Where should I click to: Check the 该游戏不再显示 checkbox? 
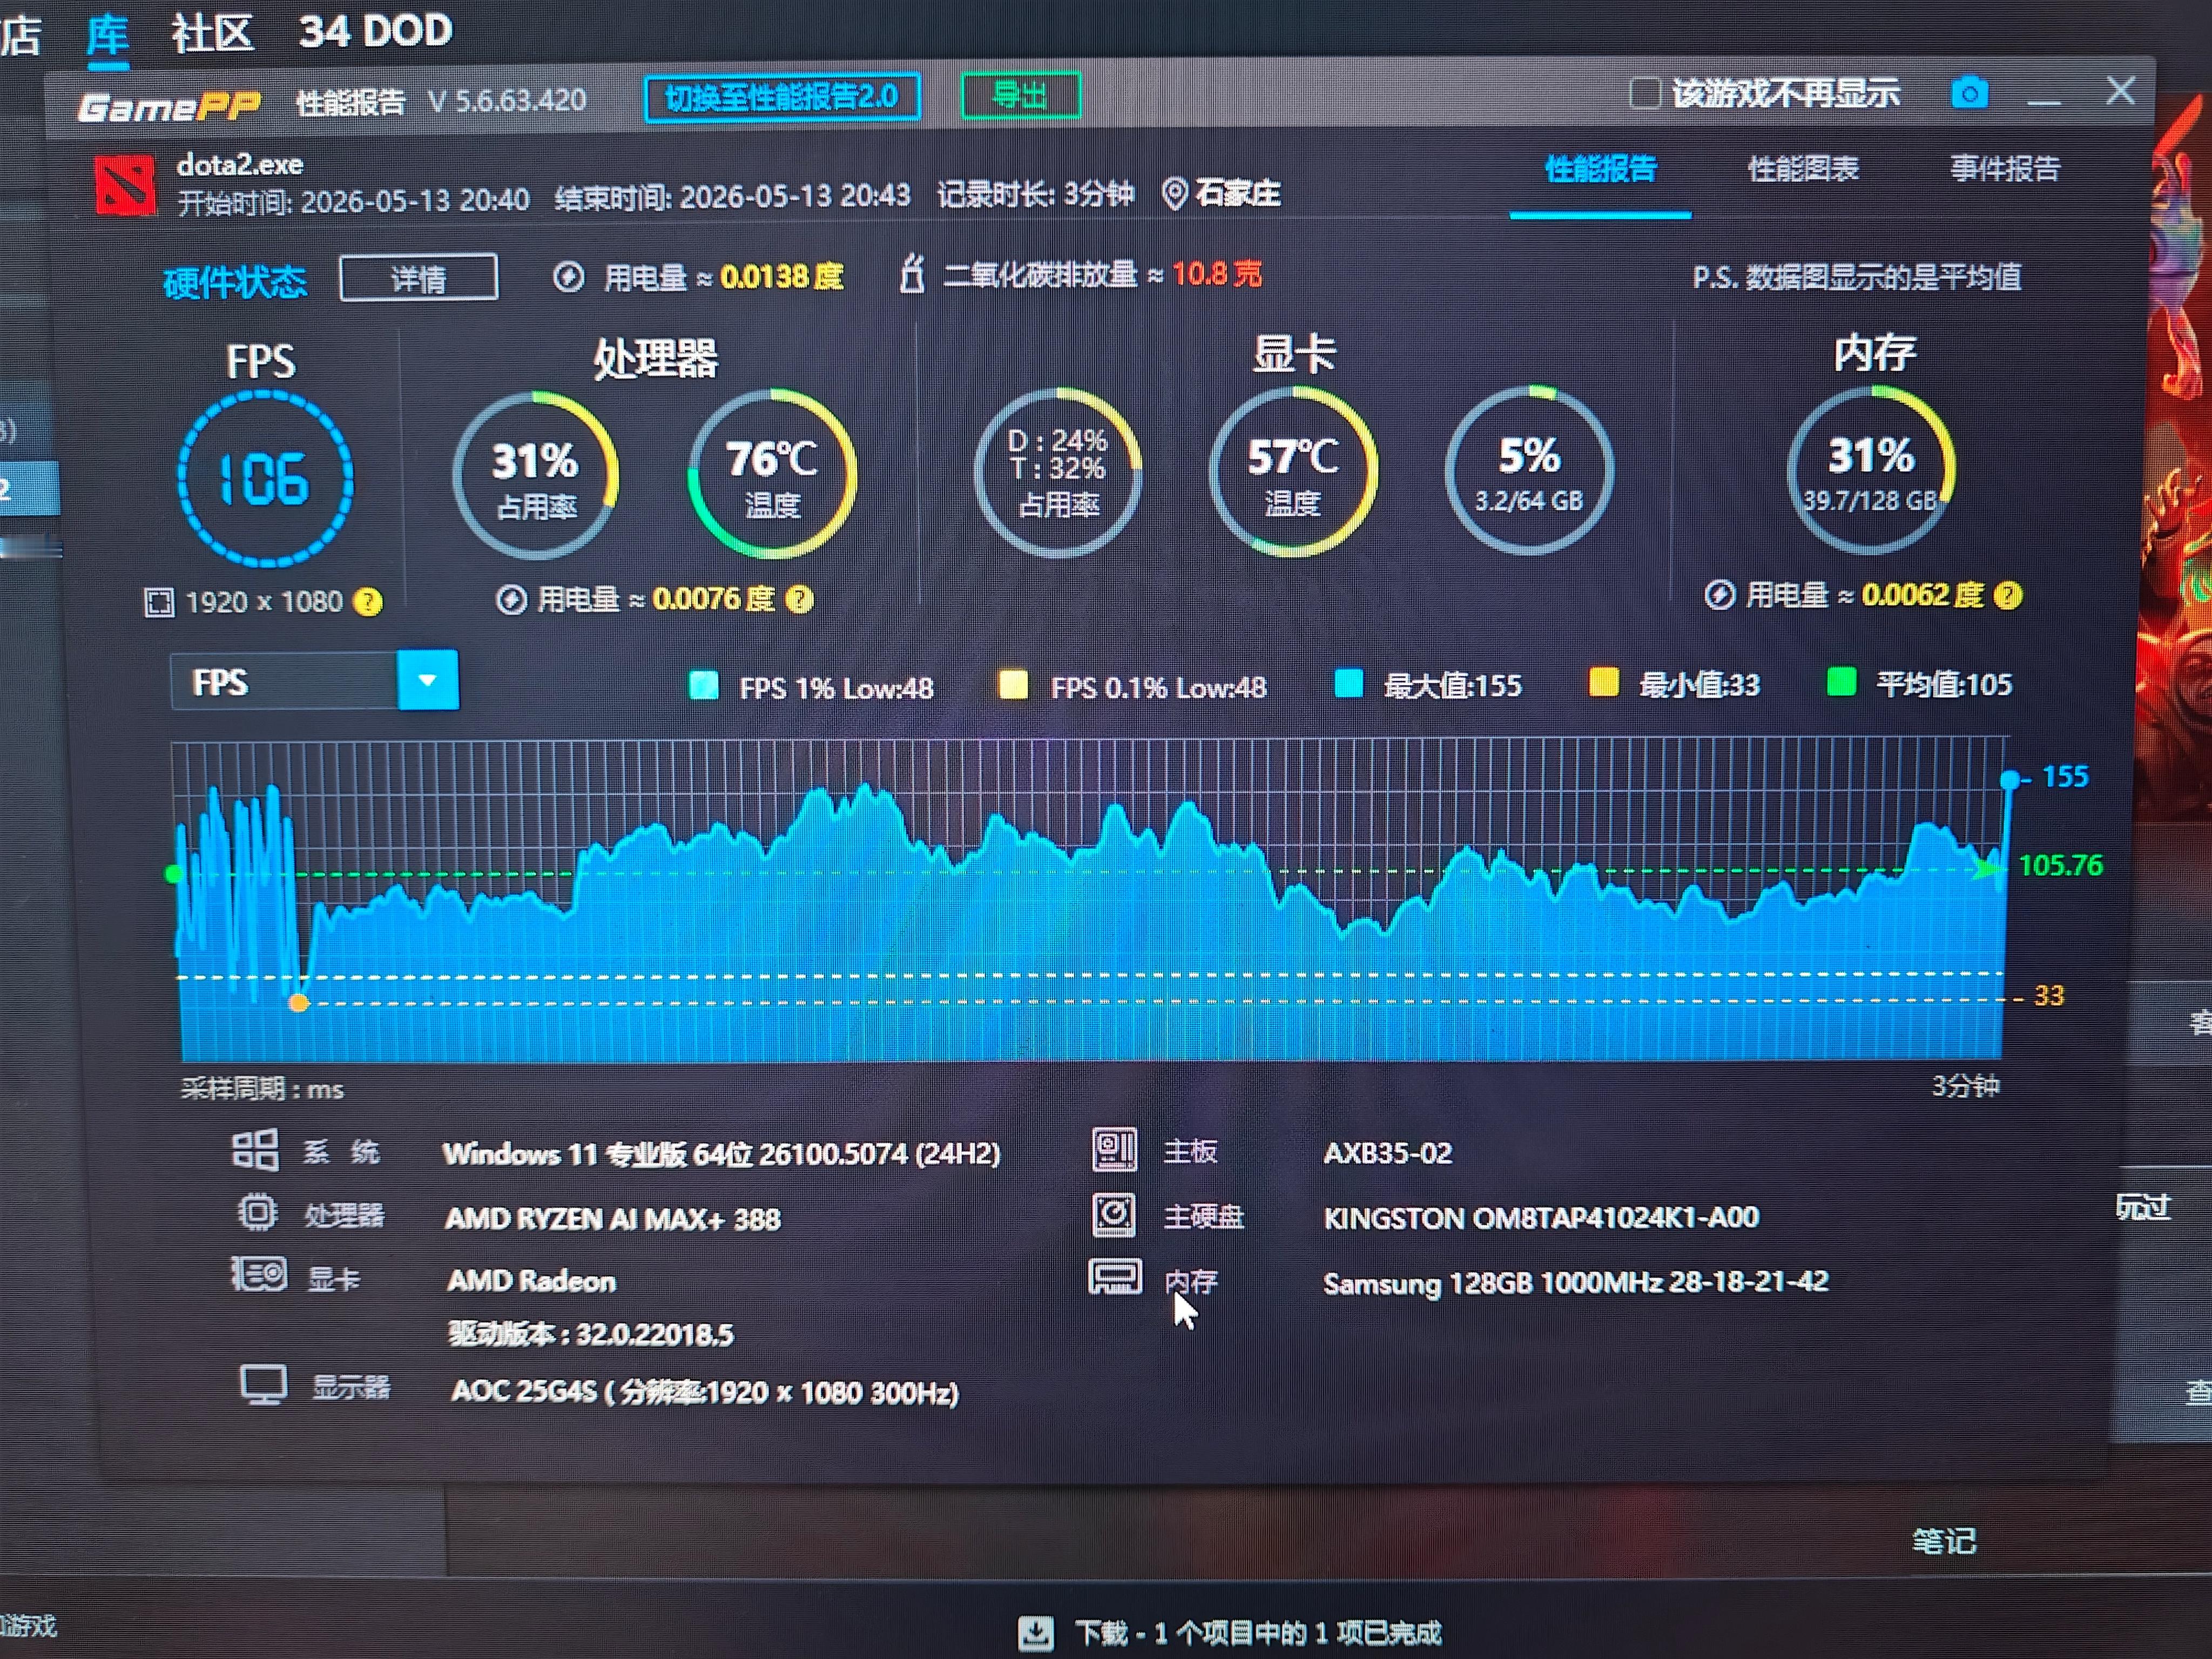(x=1644, y=93)
